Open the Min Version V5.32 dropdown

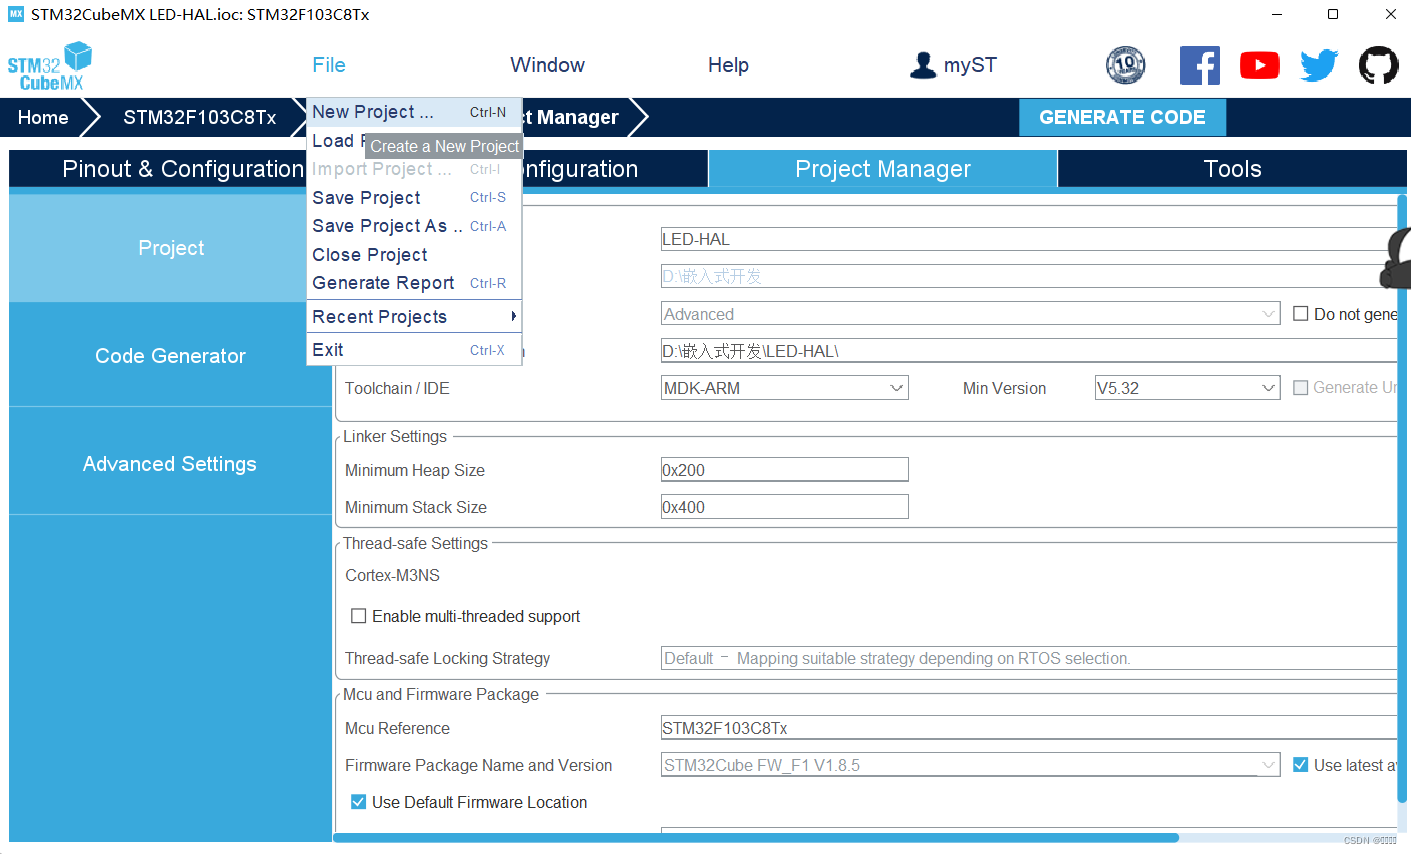click(x=1188, y=388)
